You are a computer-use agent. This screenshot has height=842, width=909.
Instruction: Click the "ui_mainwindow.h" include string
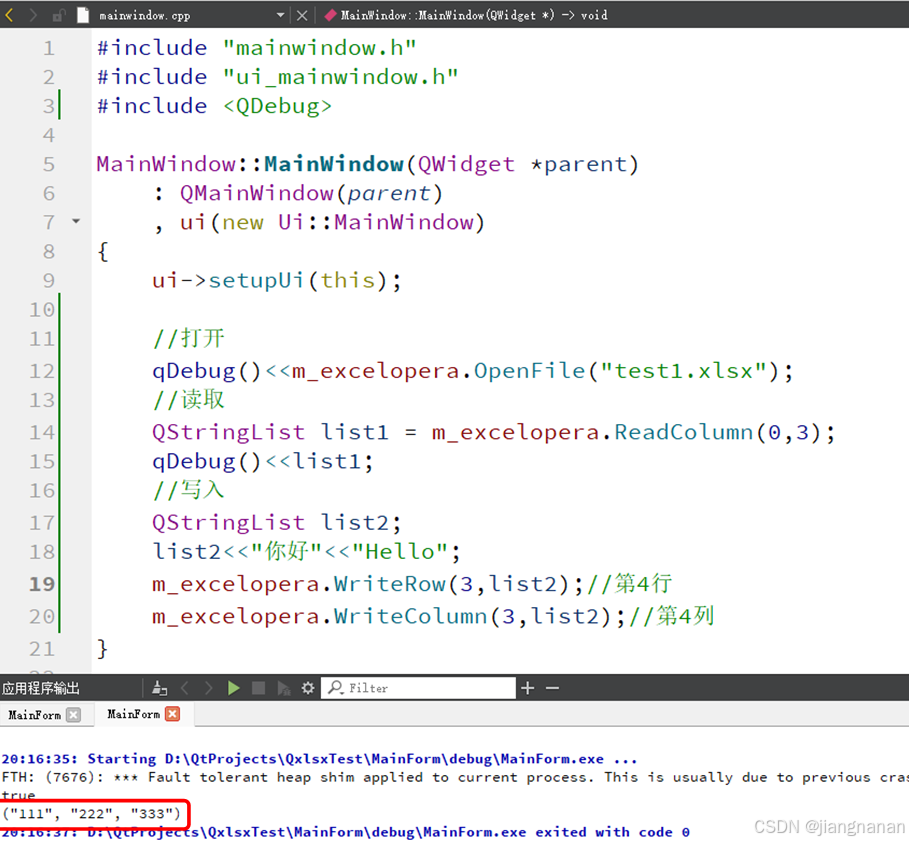click(x=341, y=77)
